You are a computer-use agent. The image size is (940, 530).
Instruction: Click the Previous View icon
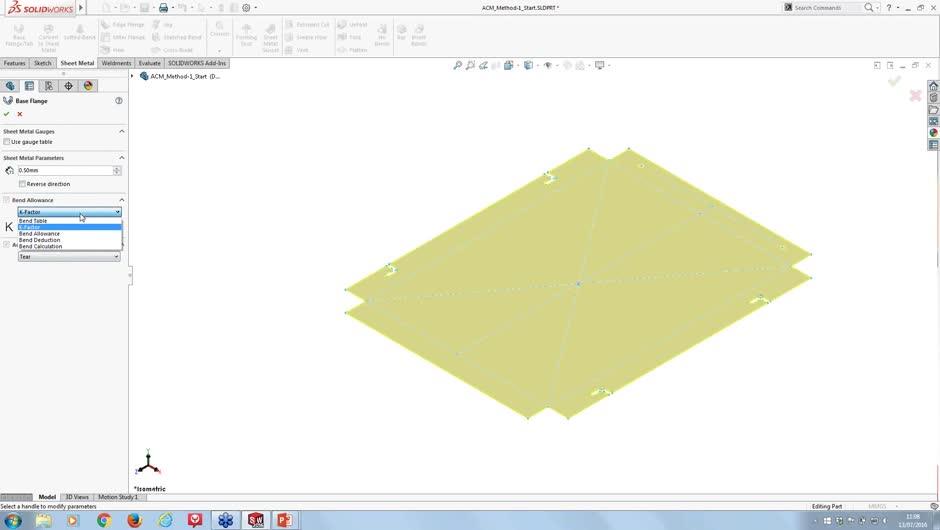click(483, 65)
